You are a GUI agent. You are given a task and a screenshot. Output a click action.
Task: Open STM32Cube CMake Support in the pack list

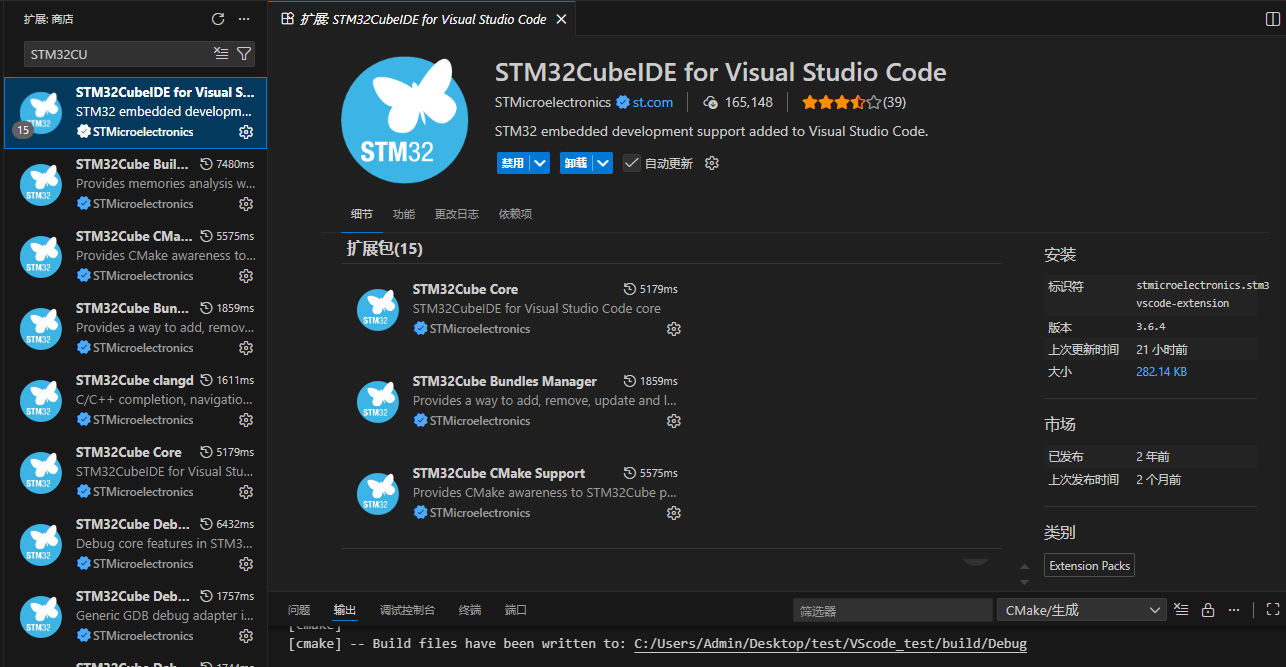499,473
